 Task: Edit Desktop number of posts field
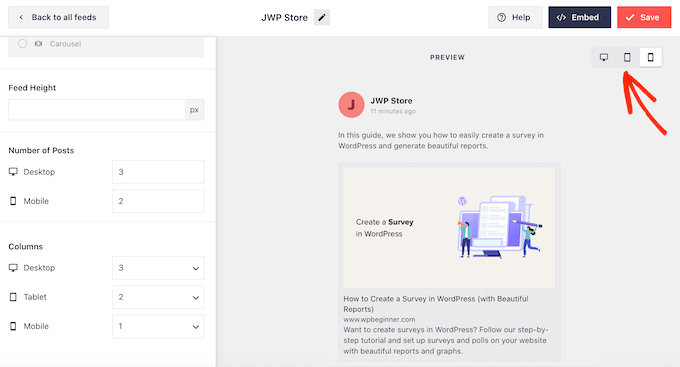[x=158, y=172]
